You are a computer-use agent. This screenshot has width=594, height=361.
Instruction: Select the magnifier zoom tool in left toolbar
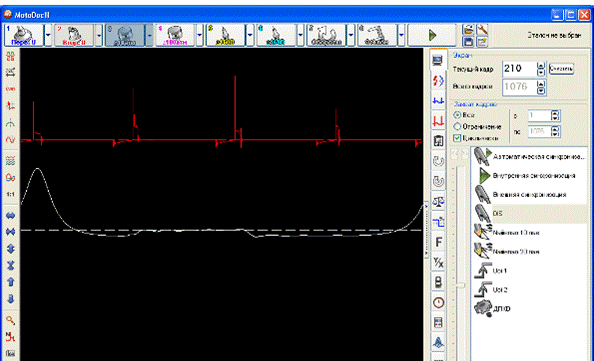[10, 320]
